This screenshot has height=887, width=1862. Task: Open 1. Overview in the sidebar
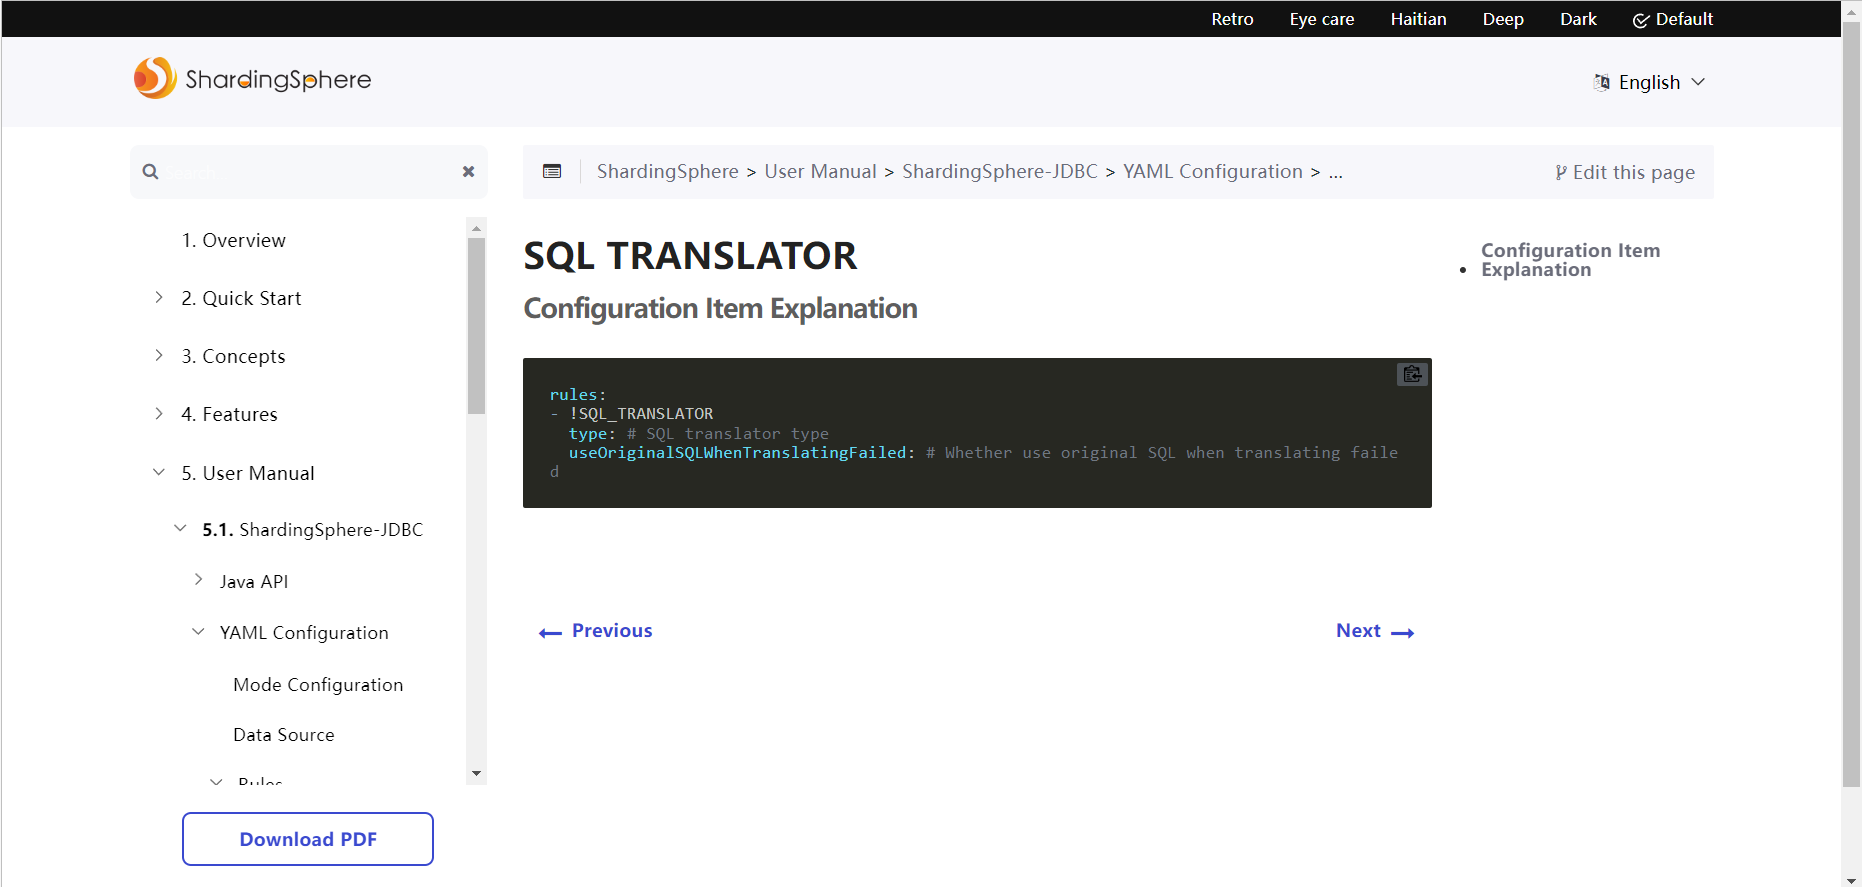(233, 240)
